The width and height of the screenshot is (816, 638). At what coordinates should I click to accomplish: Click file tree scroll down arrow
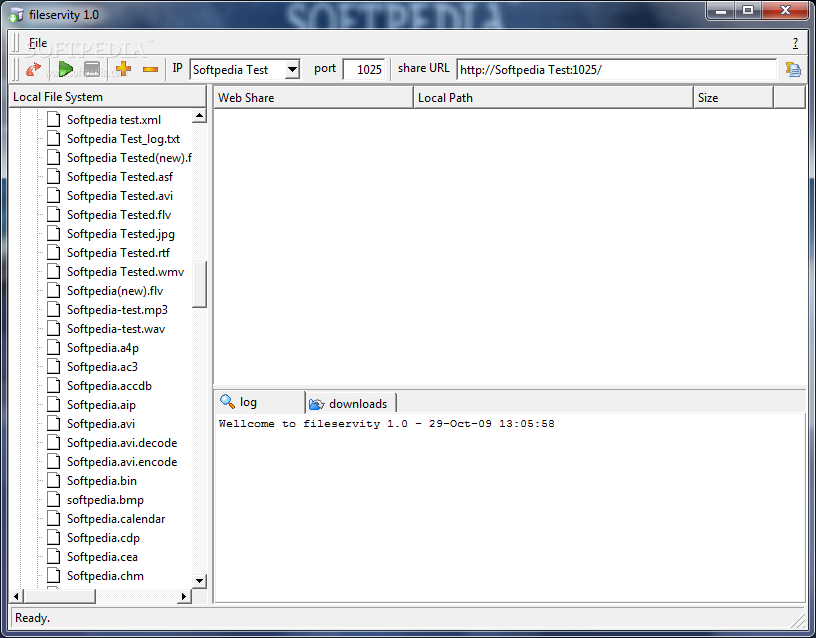(199, 581)
